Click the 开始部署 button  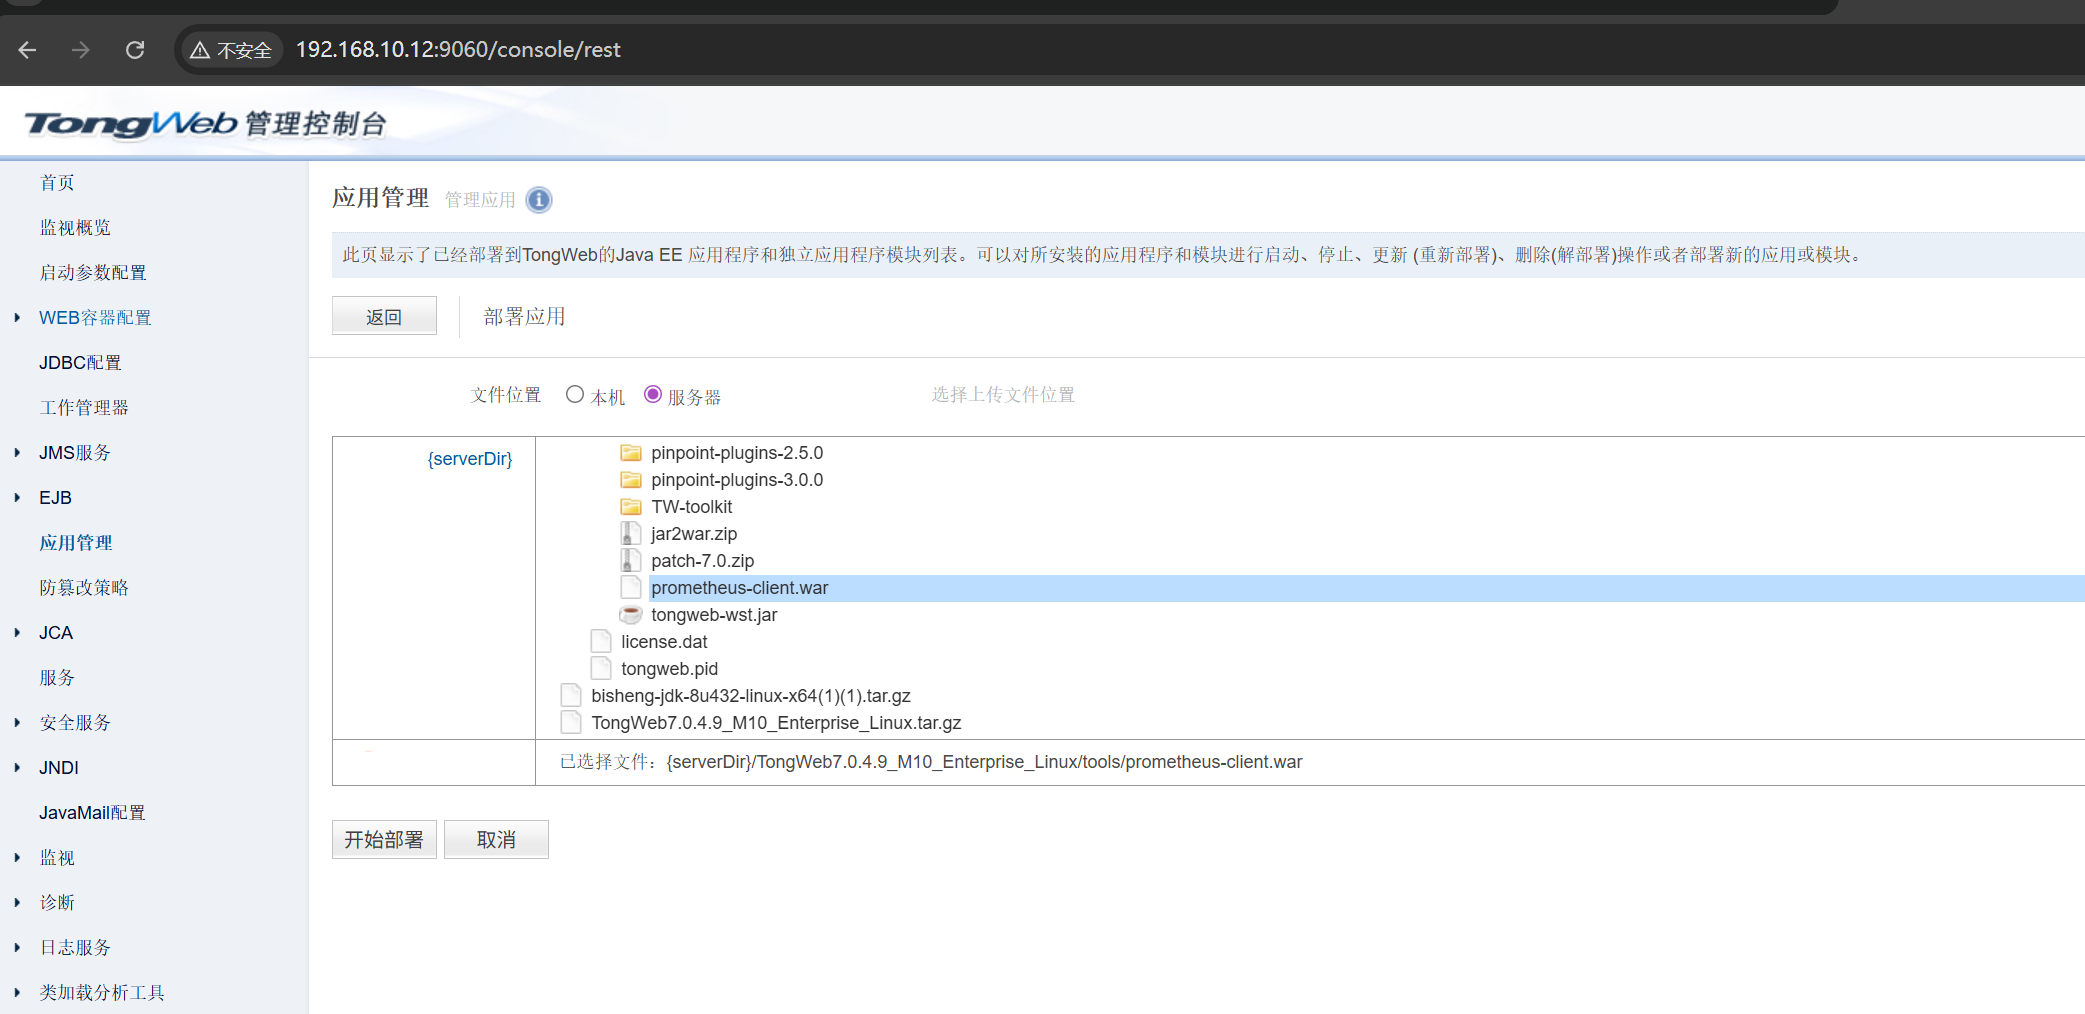[x=384, y=840]
